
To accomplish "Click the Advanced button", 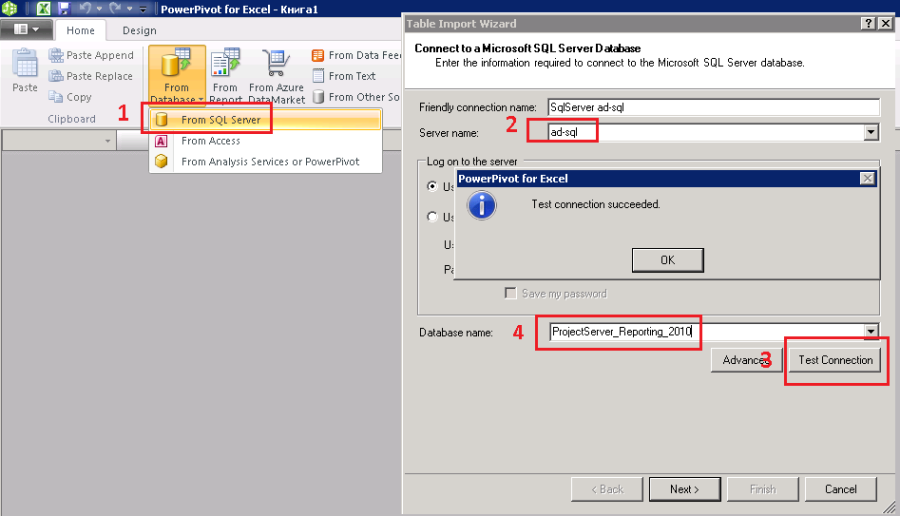I will pyautogui.click(x=746, y=360).
